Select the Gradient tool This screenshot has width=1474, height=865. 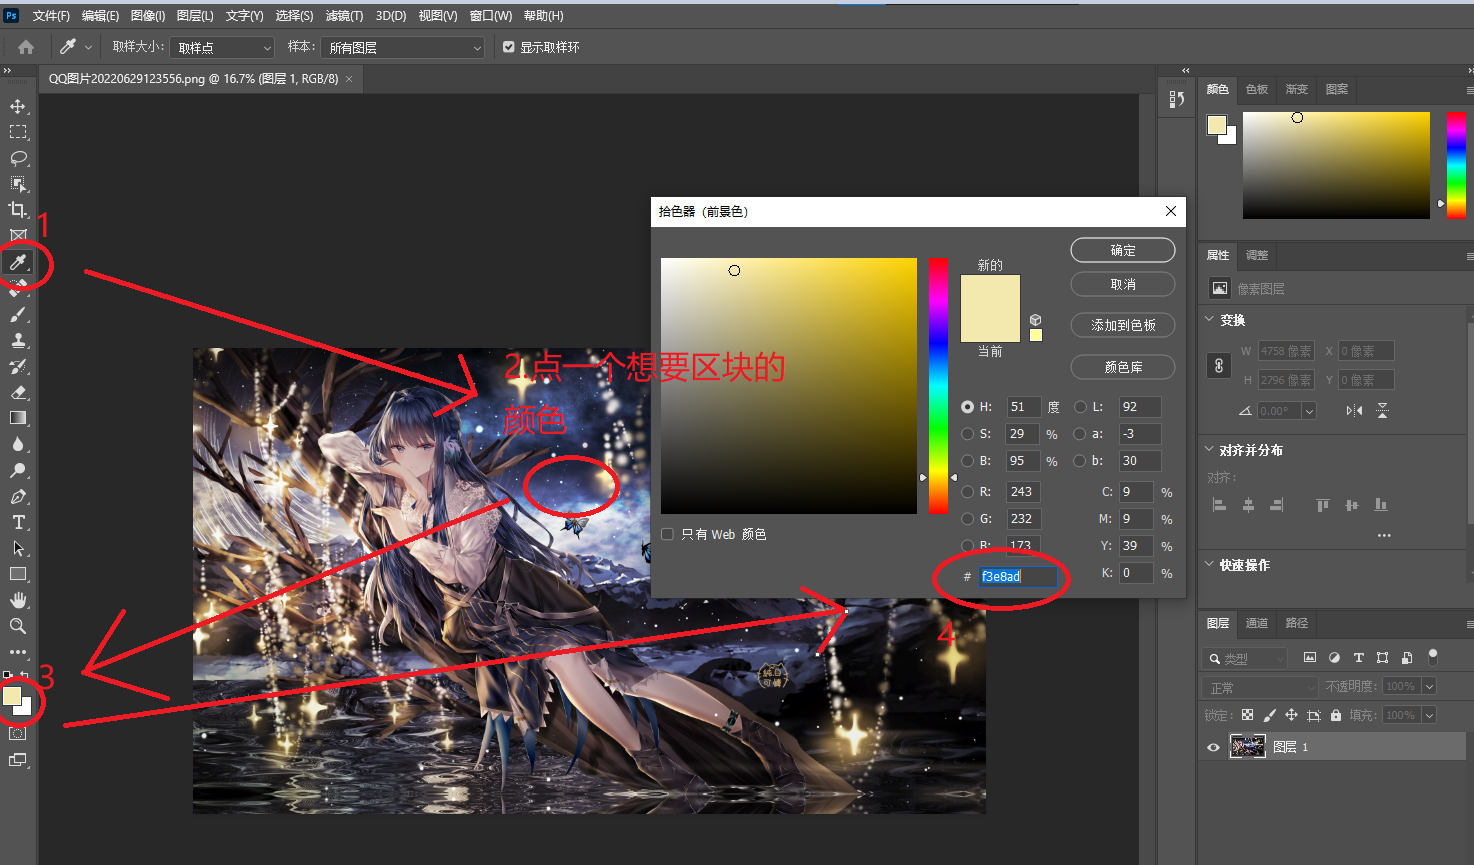18,418
